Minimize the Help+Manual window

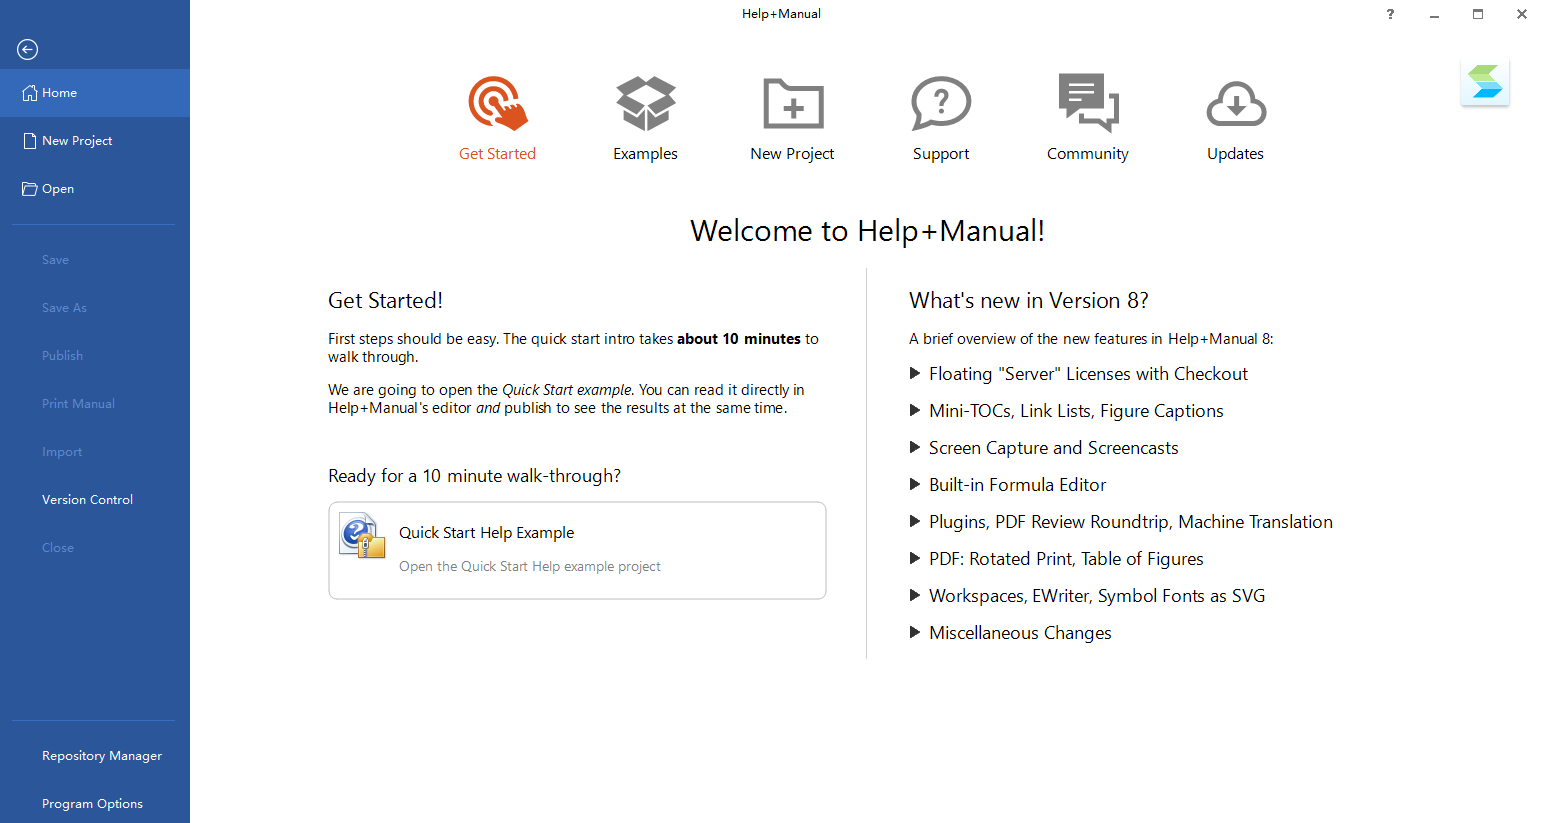tap(1434, 14)
